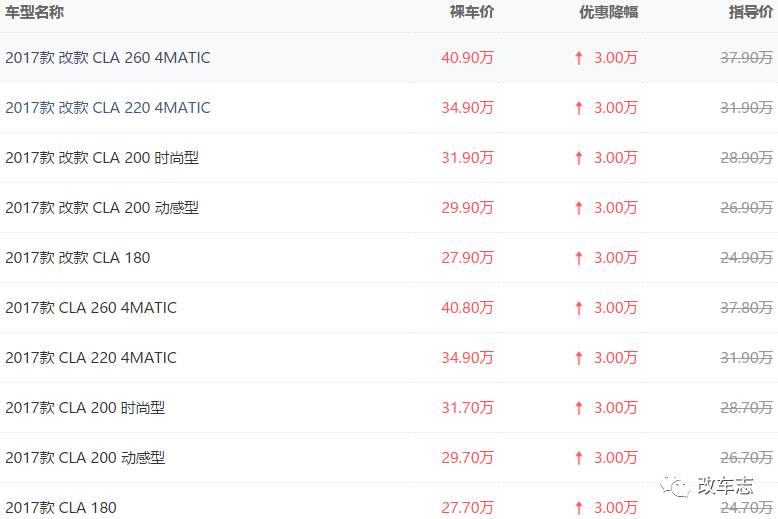
Task: Click up arrow in 2017款 CLA 220 4MATIC row
Action: [x=579, y=358]
